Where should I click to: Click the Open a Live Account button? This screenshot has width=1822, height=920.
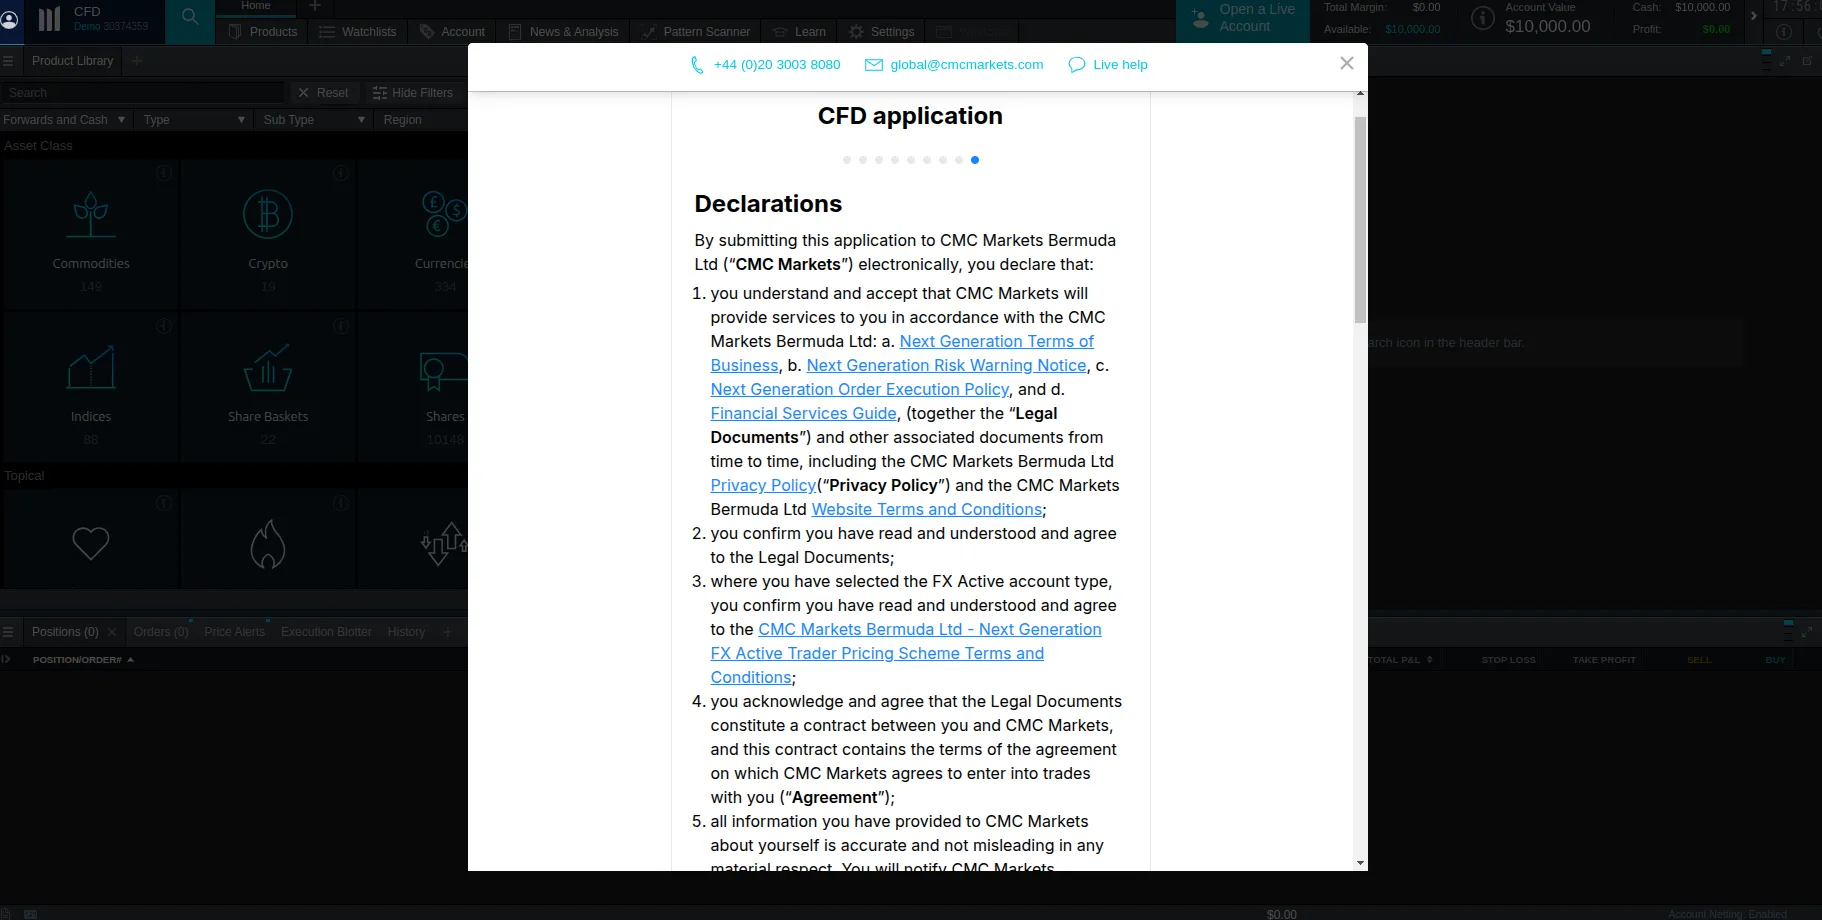tap(1243, 21)
